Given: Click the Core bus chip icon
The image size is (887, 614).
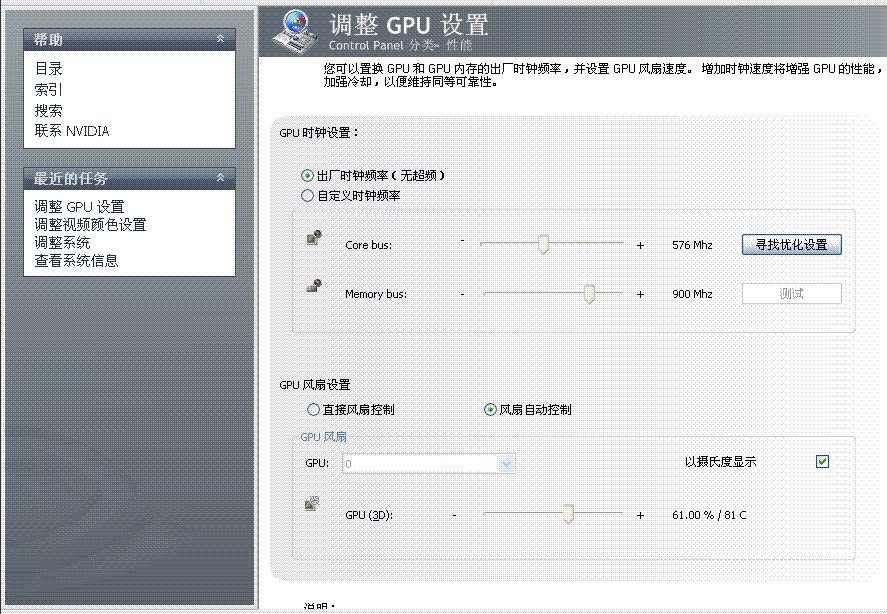Looking at the screenshot, I should pos(313,238).
